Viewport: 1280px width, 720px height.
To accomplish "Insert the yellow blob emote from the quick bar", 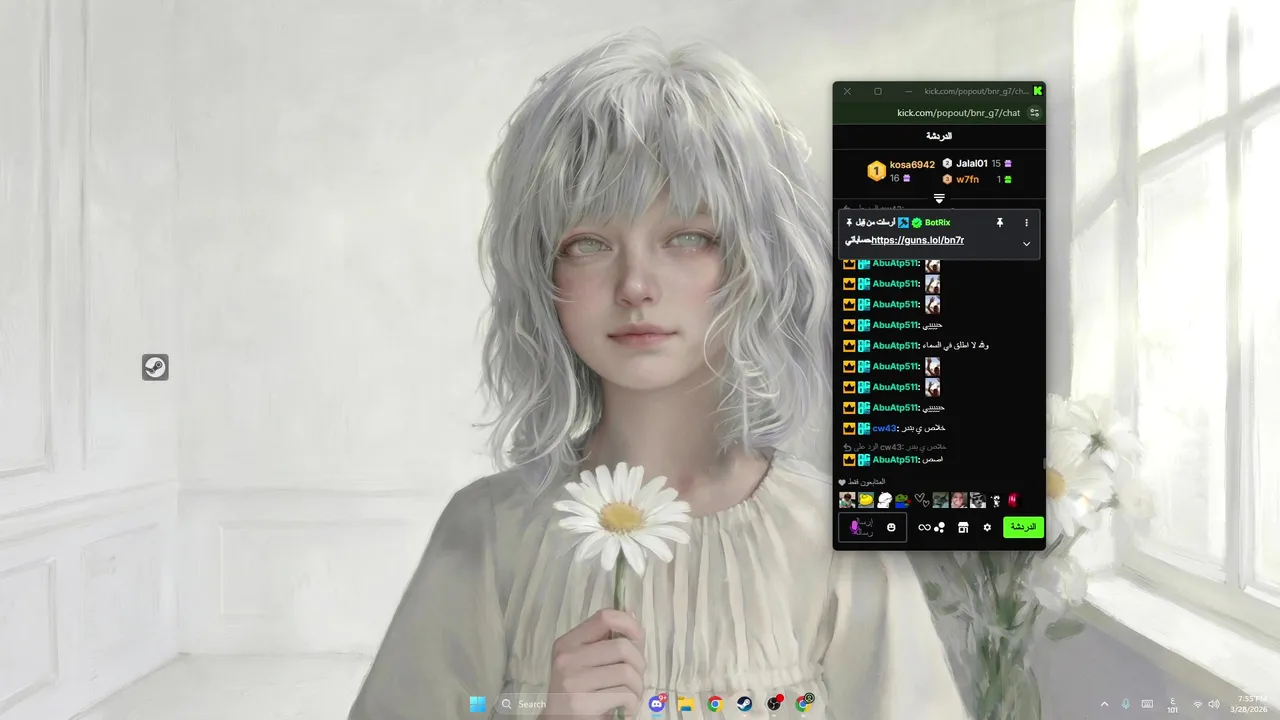I will coord(865,500).
